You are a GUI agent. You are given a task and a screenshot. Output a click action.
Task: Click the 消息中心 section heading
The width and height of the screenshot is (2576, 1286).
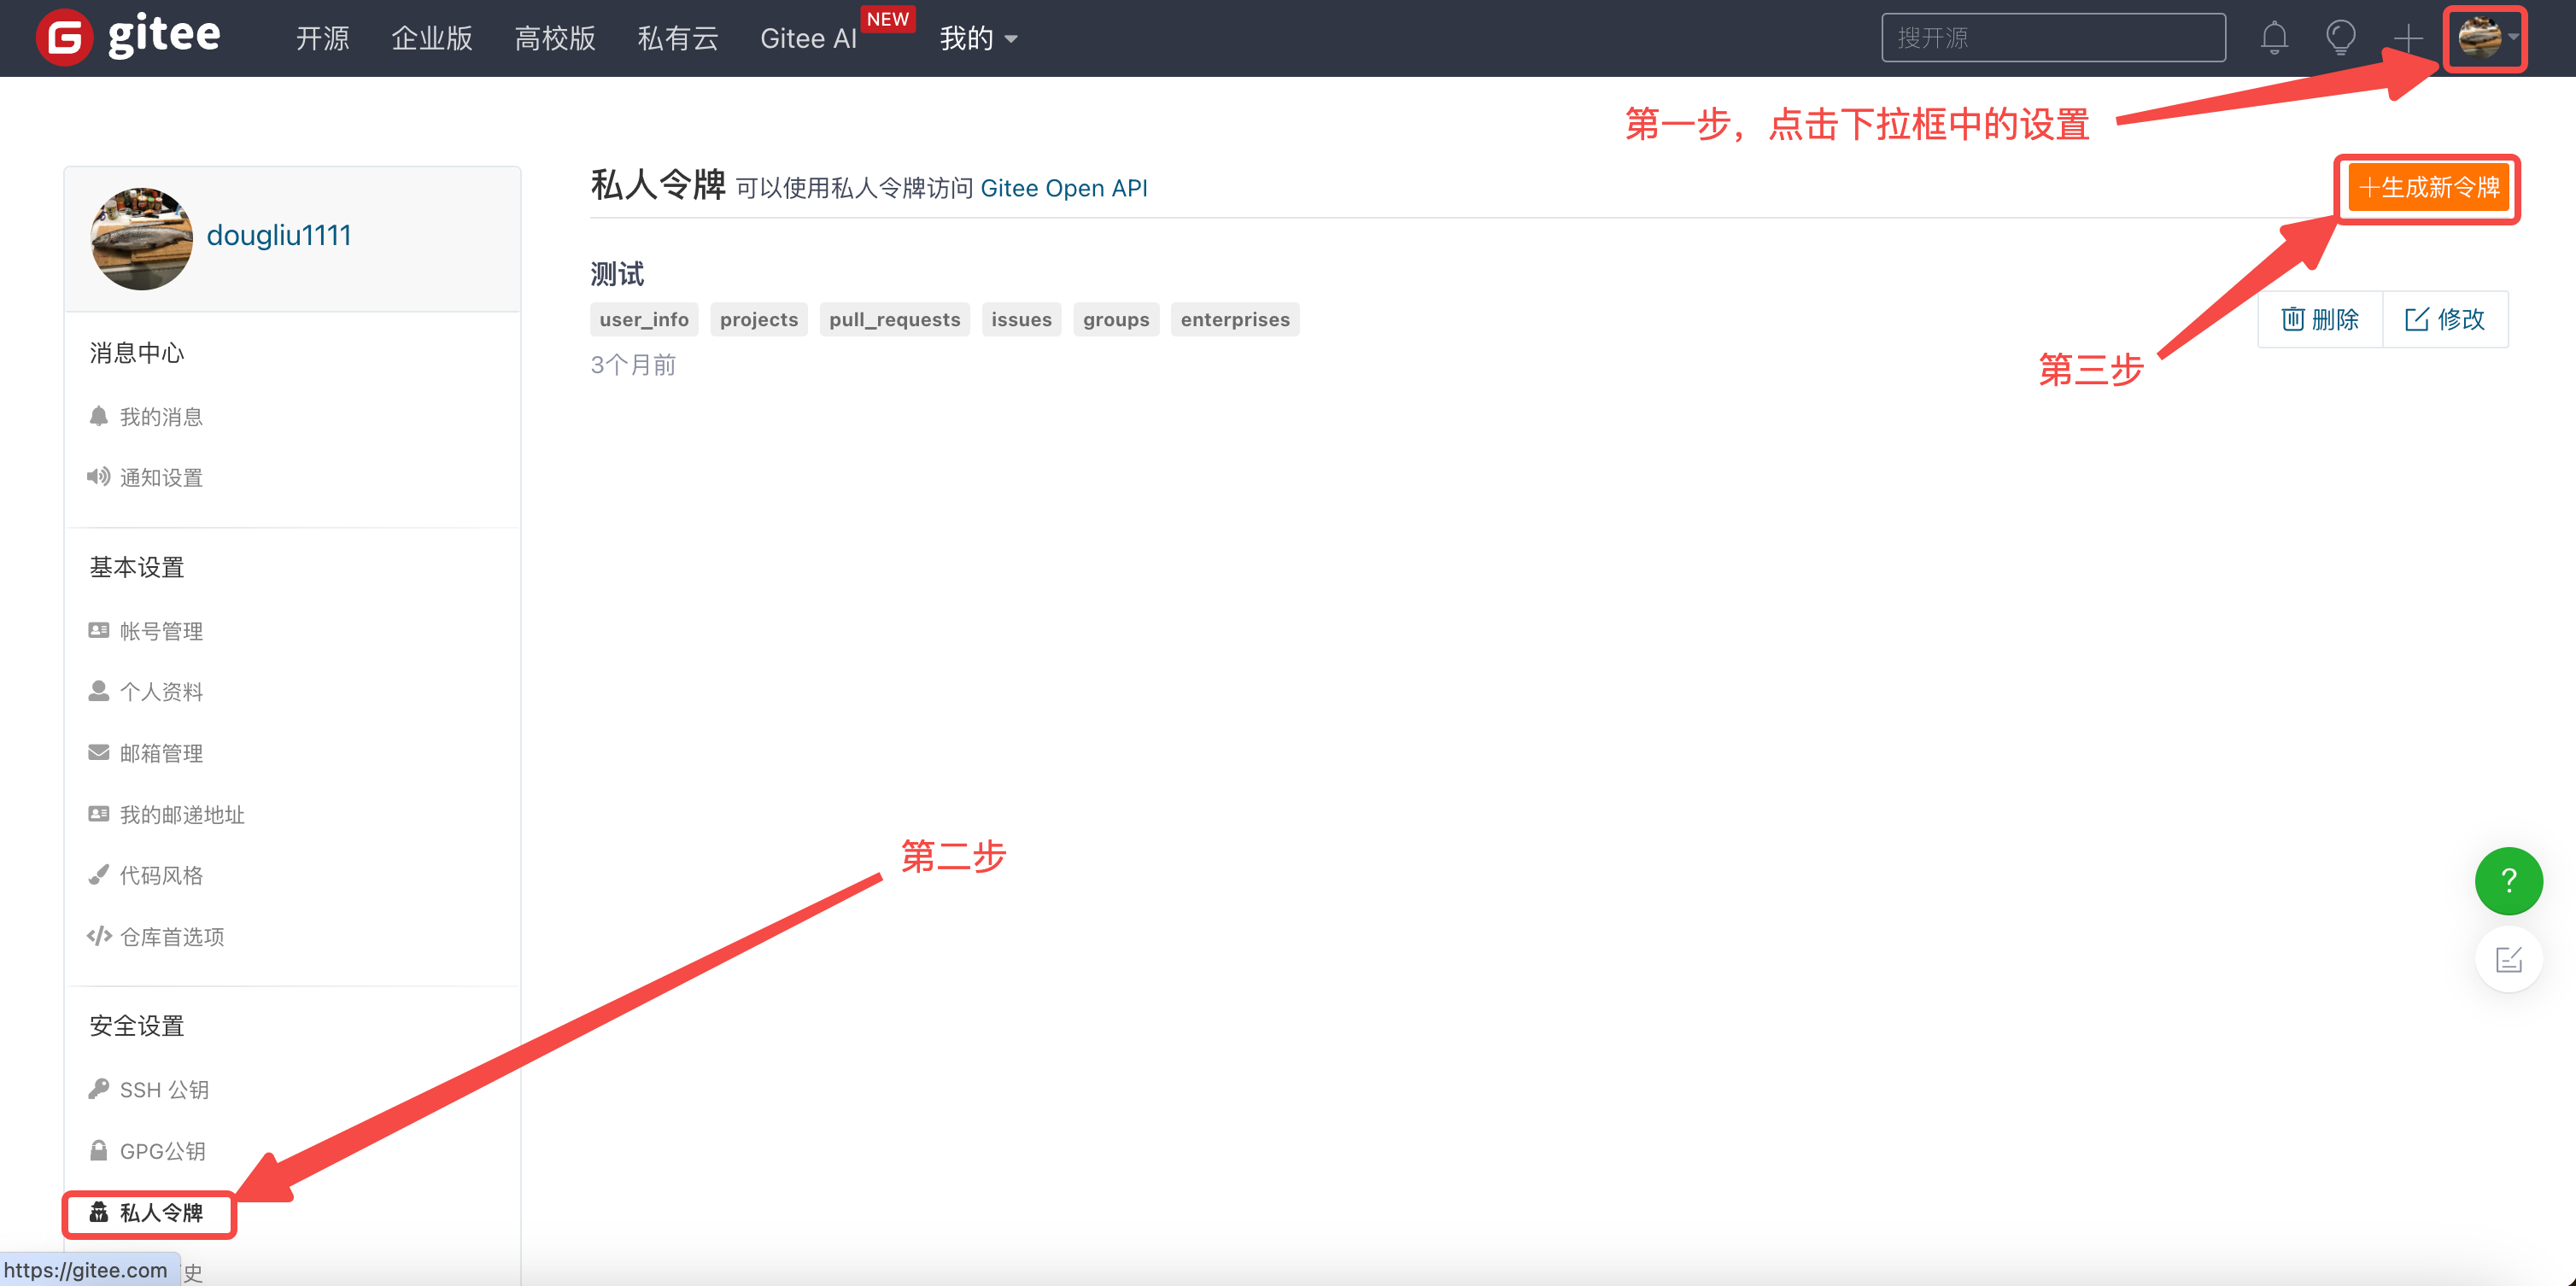coord(137,353)
